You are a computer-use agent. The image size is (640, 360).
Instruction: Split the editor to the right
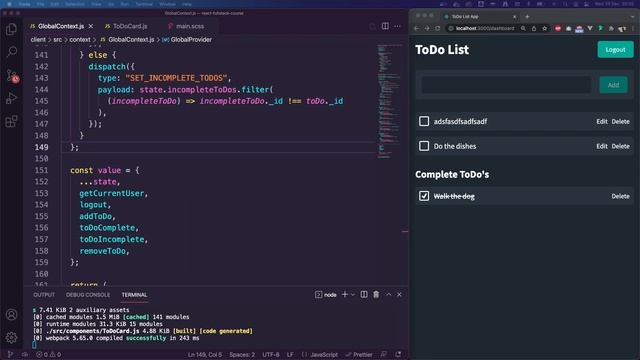pyautogui.click(x=385, y=26)
